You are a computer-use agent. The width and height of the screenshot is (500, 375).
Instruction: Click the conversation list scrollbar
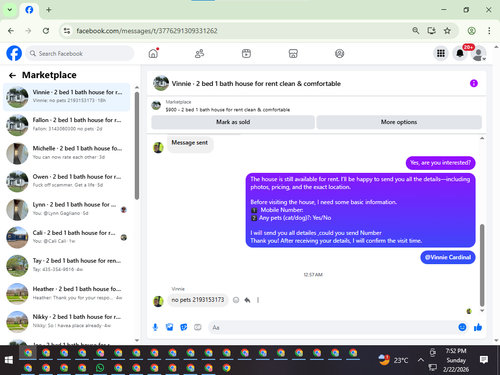(137, 146)
